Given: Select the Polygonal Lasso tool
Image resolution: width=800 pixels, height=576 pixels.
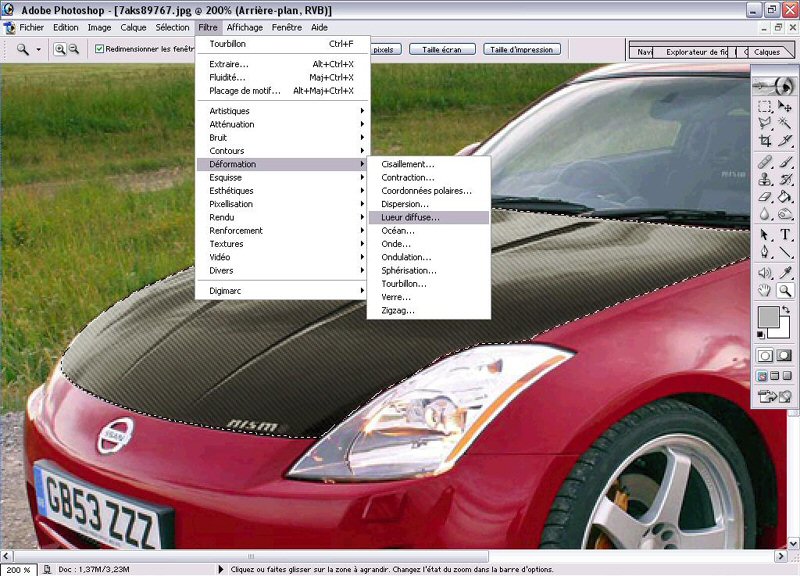Looking at the screenshot, I should pyautogui.click(x=764, y=123).
